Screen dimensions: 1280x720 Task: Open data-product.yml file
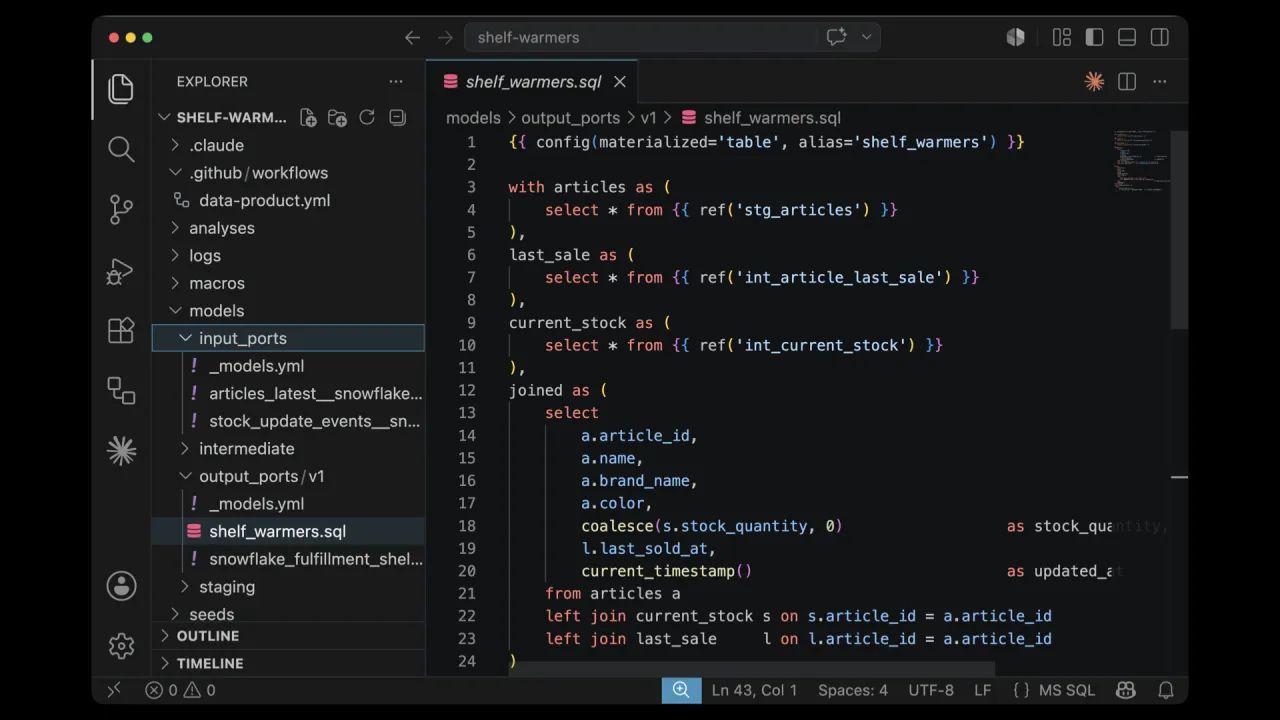click(288, 201)
